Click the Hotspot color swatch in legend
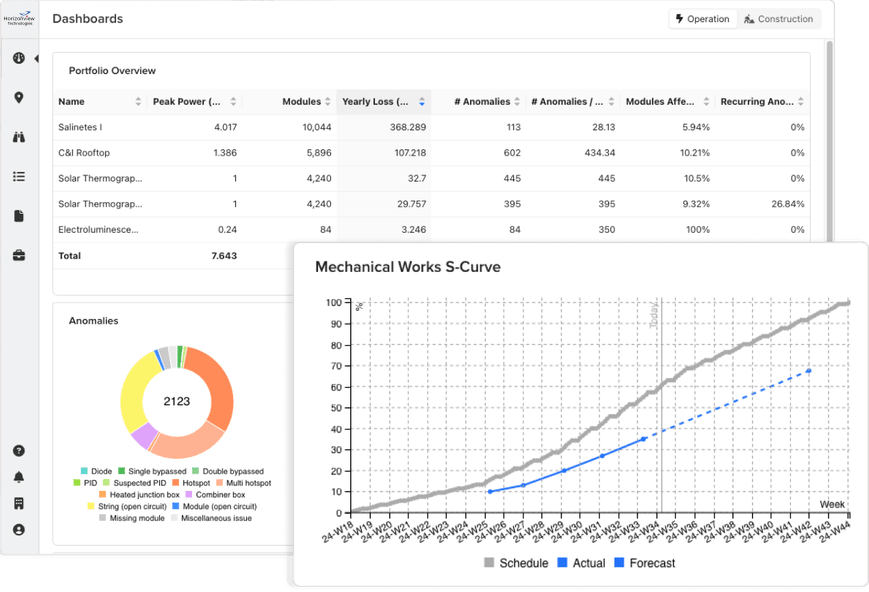The height and width of the screenshot is (592, 869). click(176, 483)
